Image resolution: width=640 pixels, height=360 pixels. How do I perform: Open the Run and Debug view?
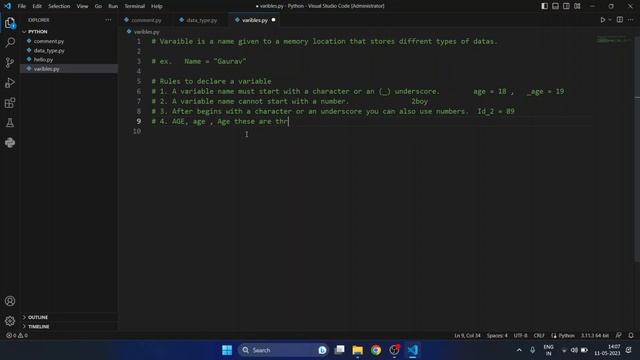(x=10, y=82)
